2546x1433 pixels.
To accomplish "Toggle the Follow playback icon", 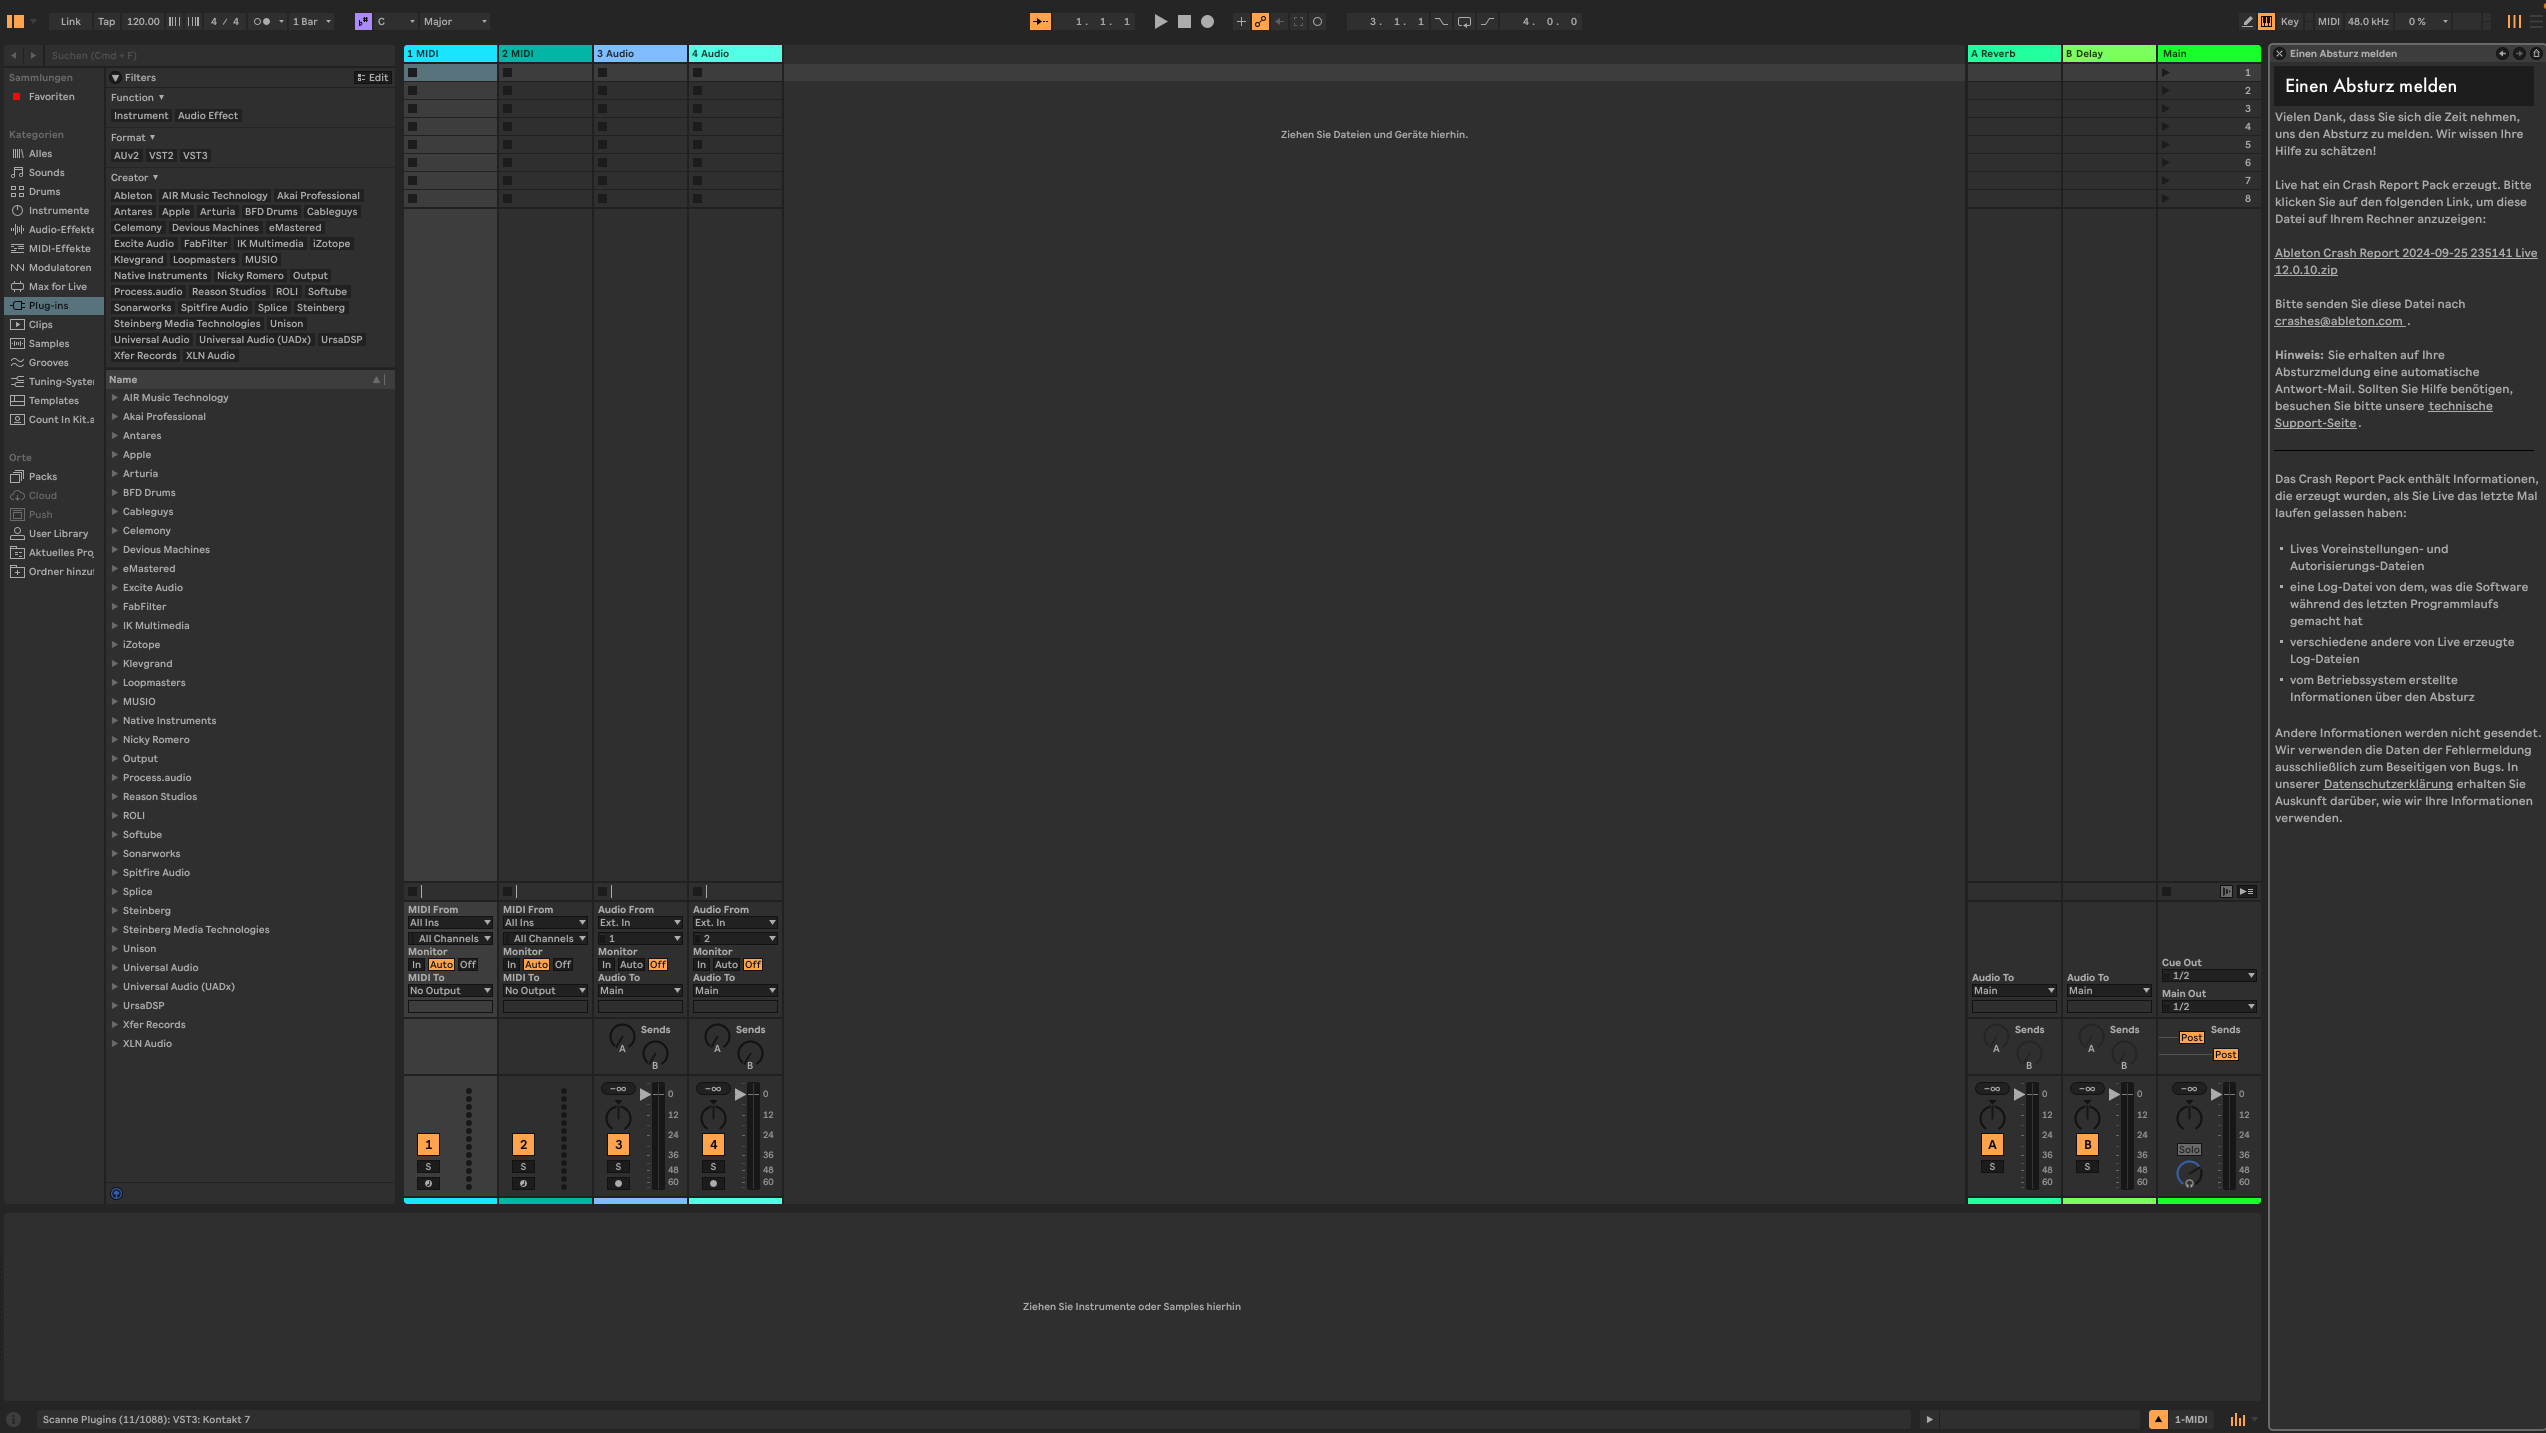I will [x=1040, y=21].
